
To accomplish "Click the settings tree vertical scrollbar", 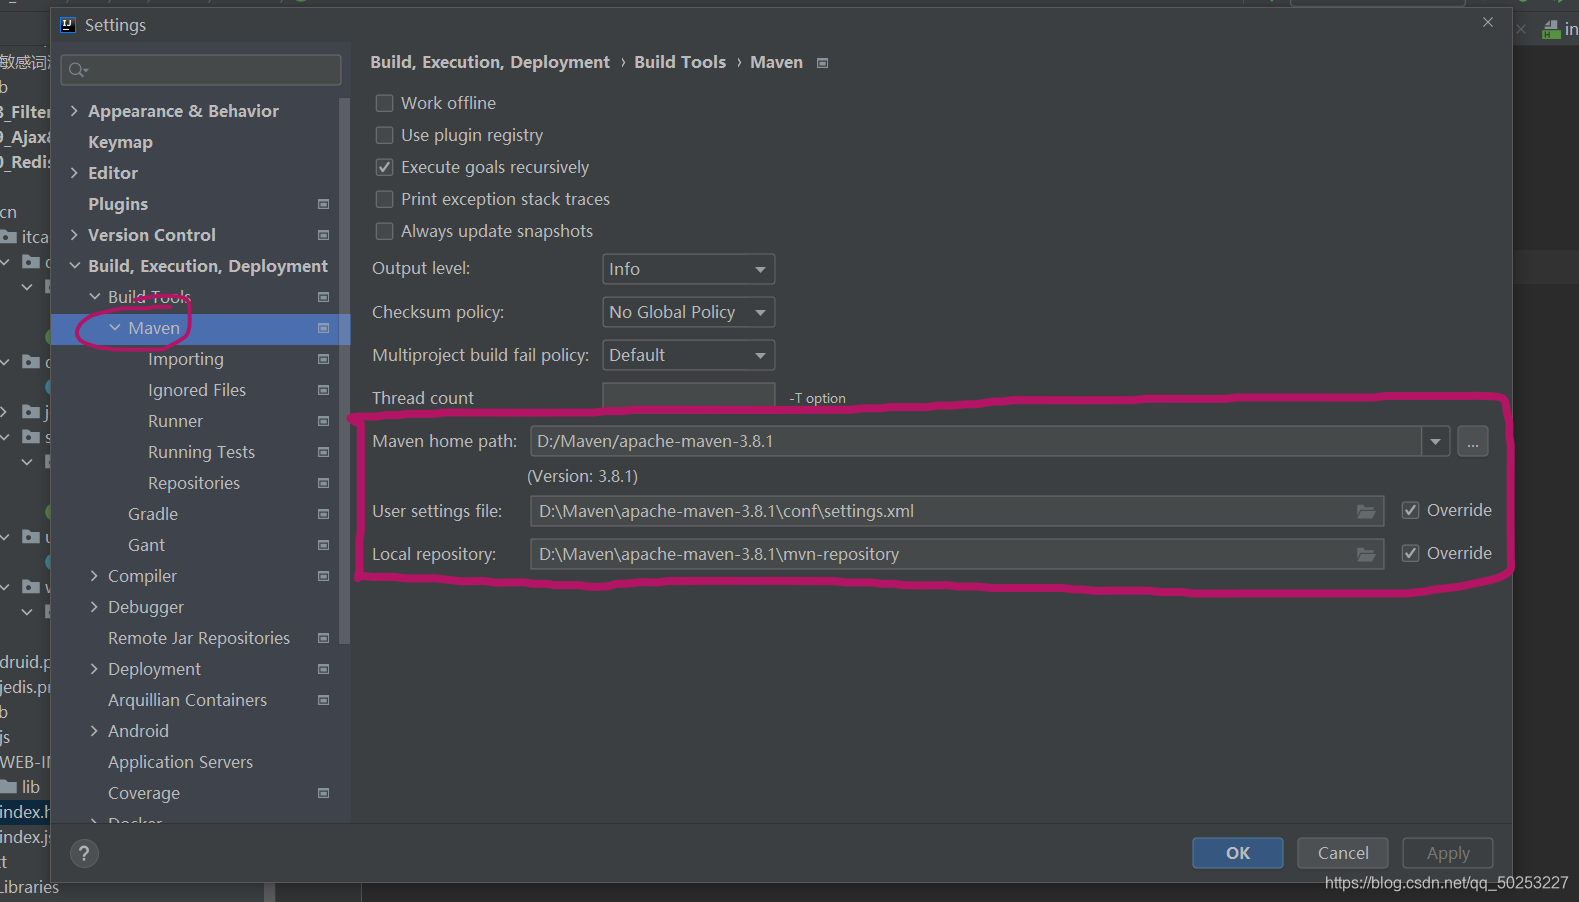I will coord(345,370).
